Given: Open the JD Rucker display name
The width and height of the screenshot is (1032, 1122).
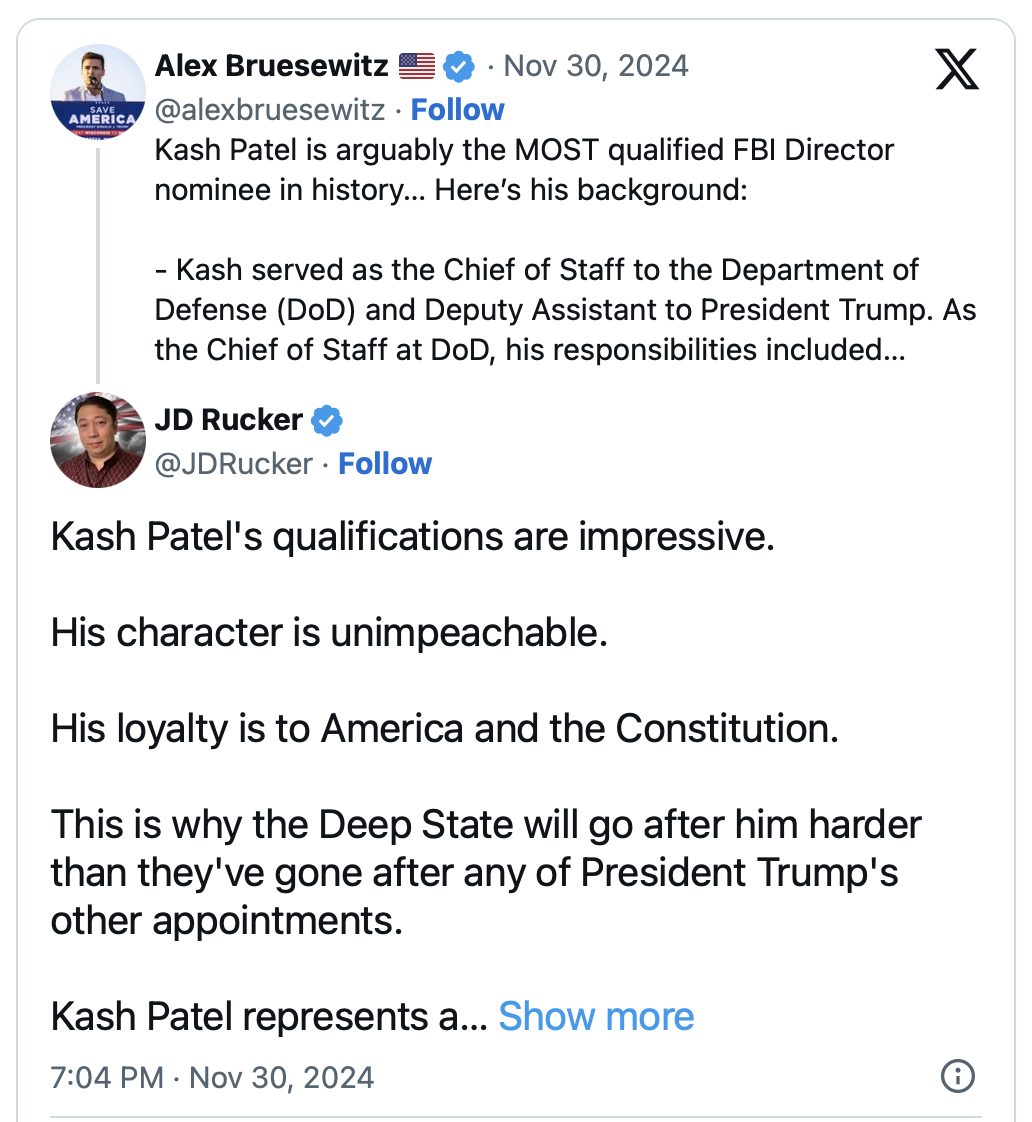Looking at the screenshot, I should [x=228, y=420].
